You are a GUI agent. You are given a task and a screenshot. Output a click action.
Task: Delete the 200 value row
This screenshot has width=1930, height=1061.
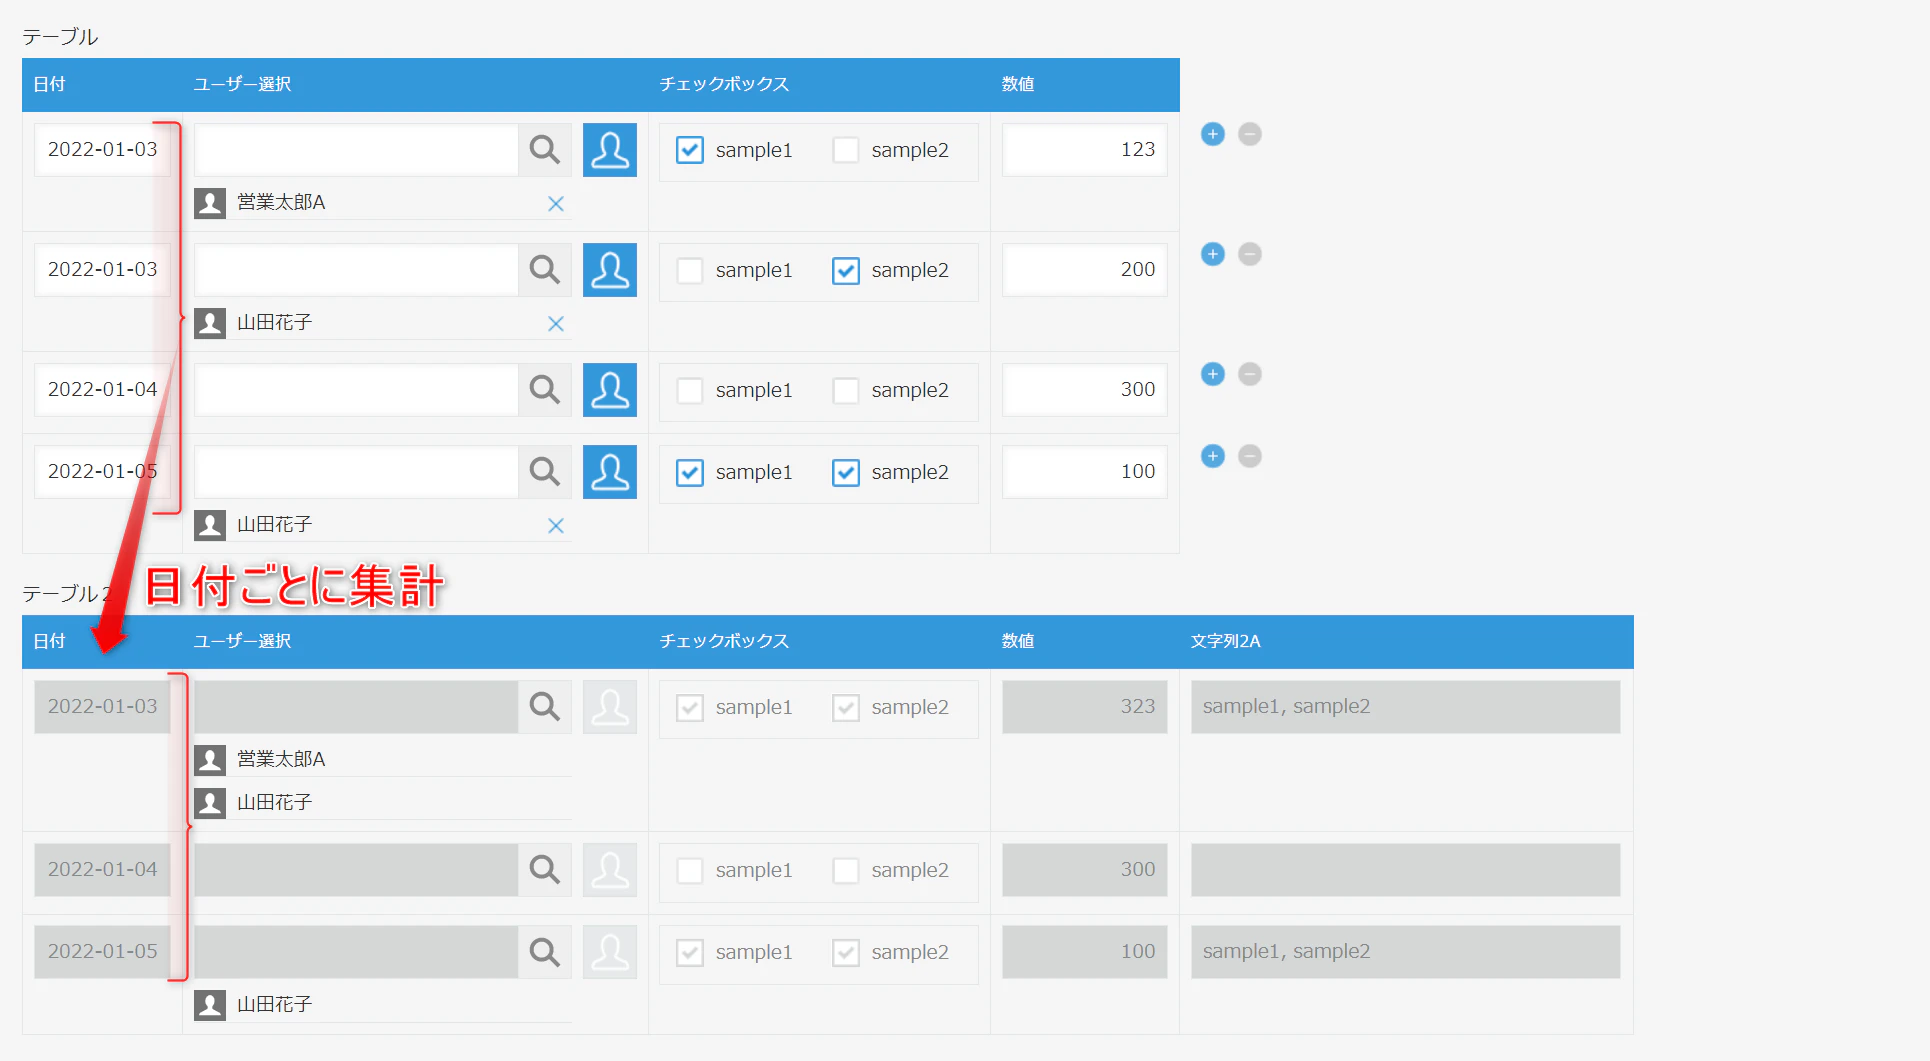click(1250, 254)
